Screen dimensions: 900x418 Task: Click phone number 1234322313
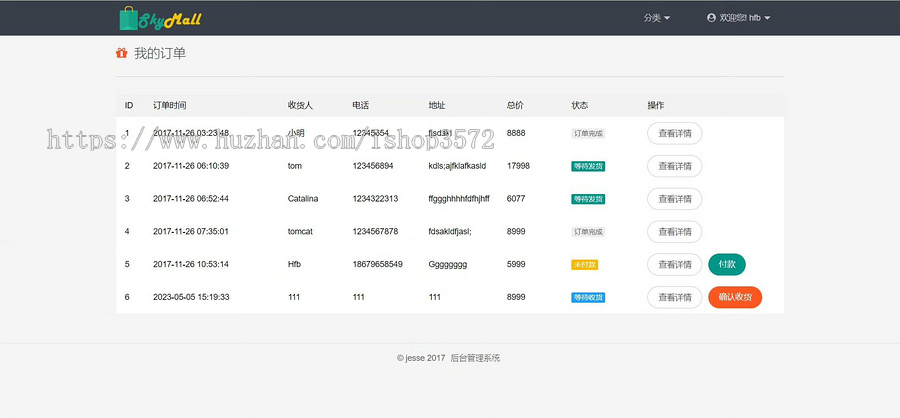coord(375,199)
